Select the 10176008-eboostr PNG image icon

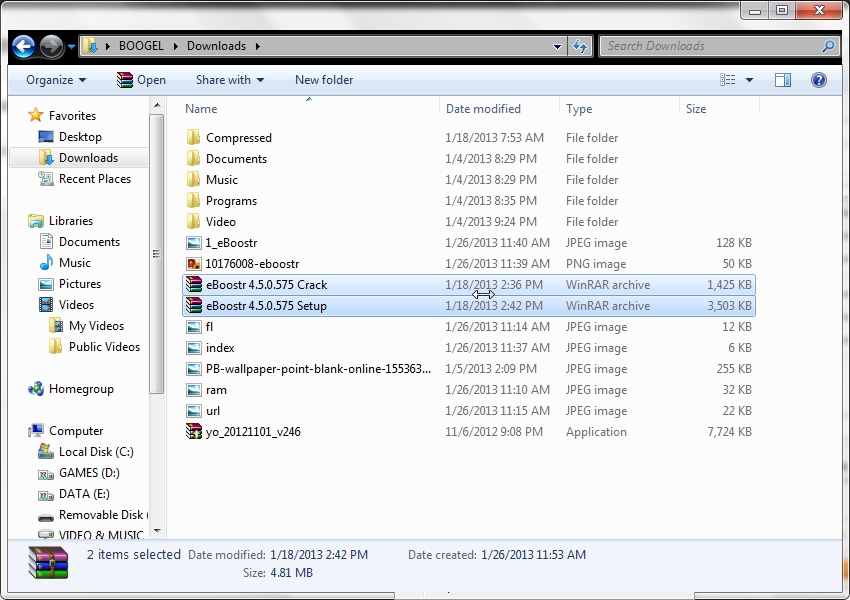(194, 264)
